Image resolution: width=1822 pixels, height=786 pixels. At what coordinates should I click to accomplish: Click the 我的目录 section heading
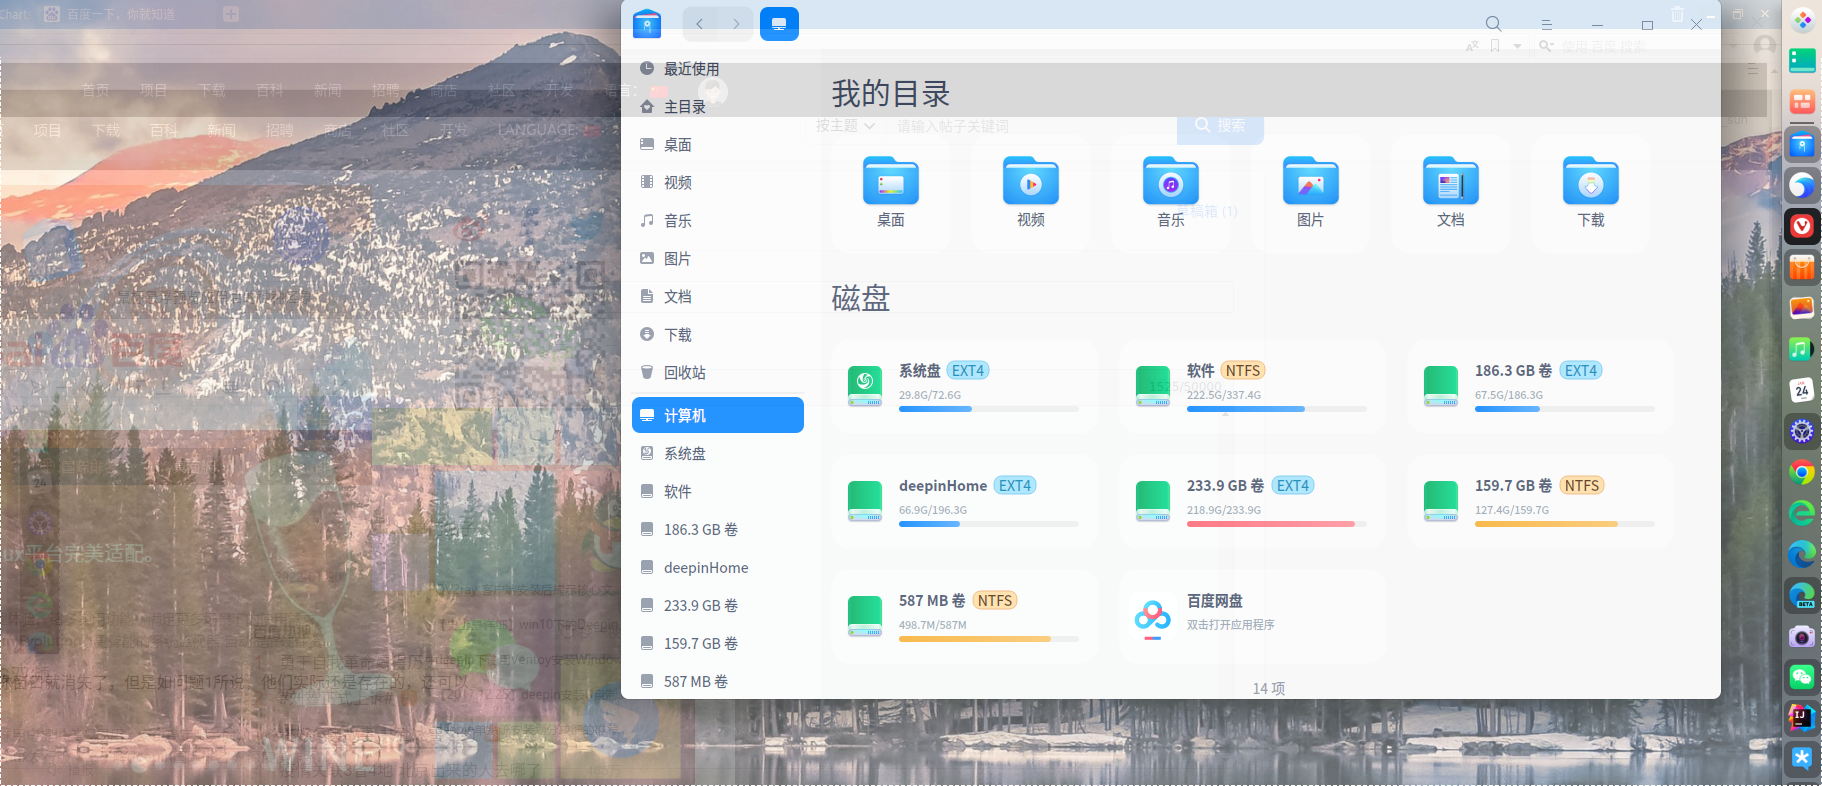click(891, 94)
